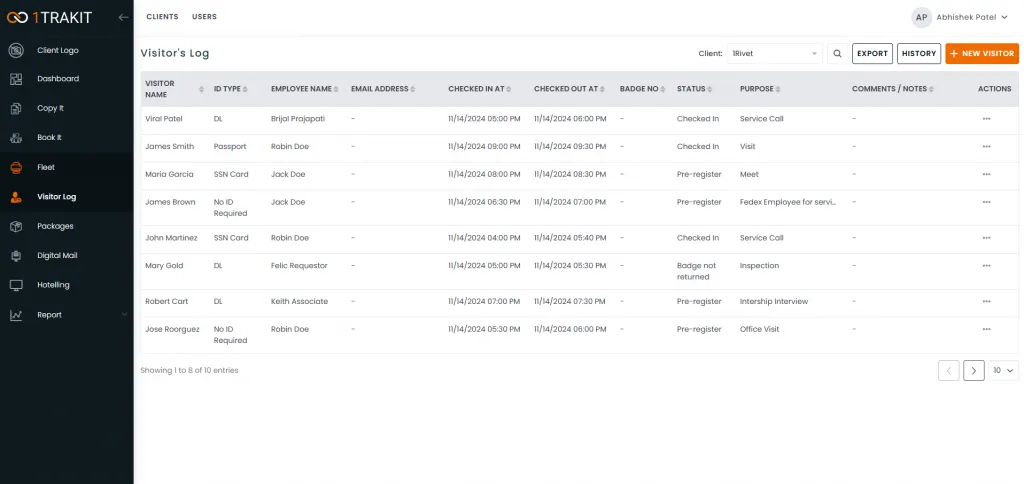
Task: Click the New Visitor button
Action: point(982,54)
